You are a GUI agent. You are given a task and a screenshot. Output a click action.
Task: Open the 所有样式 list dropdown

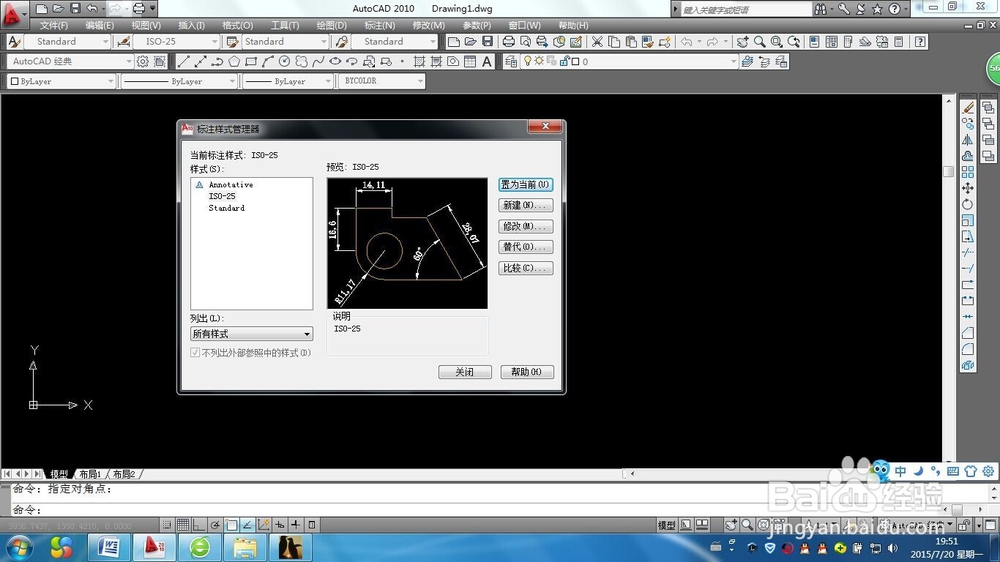(251, 334)
